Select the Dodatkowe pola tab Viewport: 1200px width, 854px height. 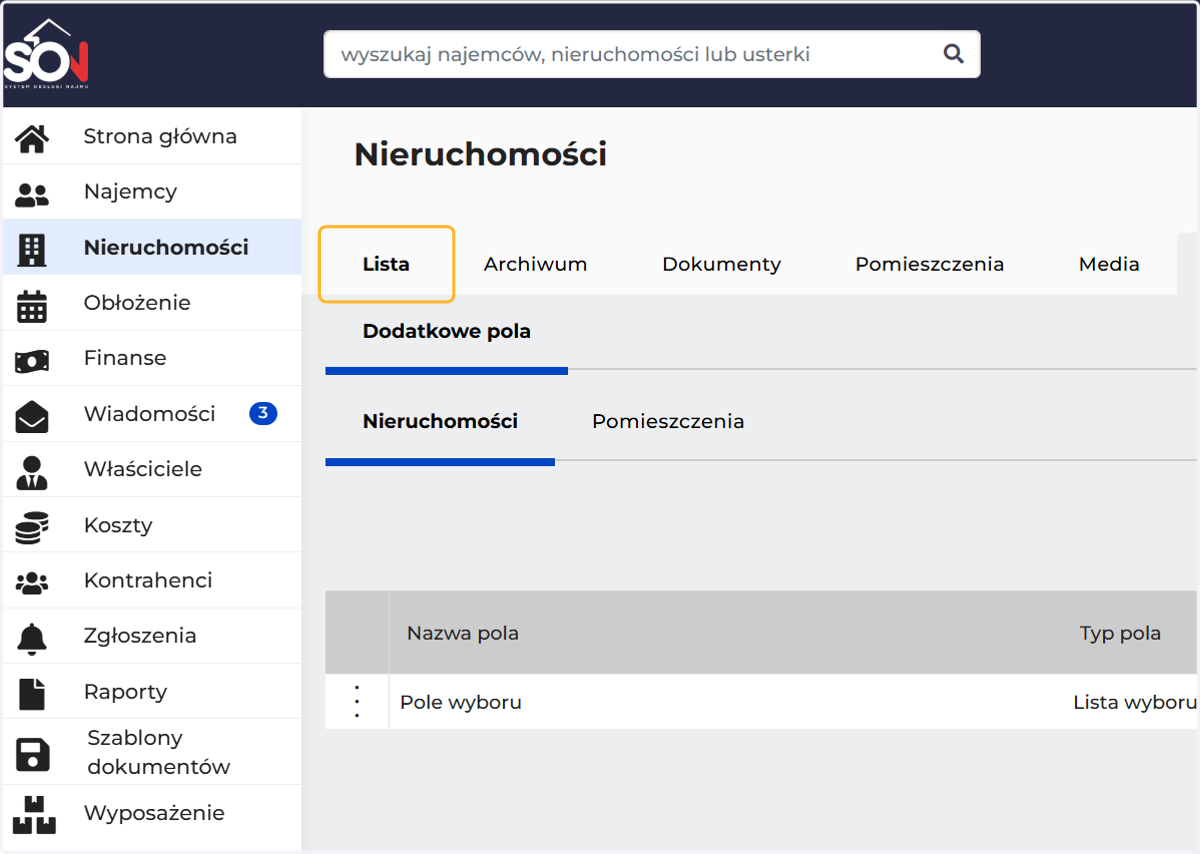(446, 331)
